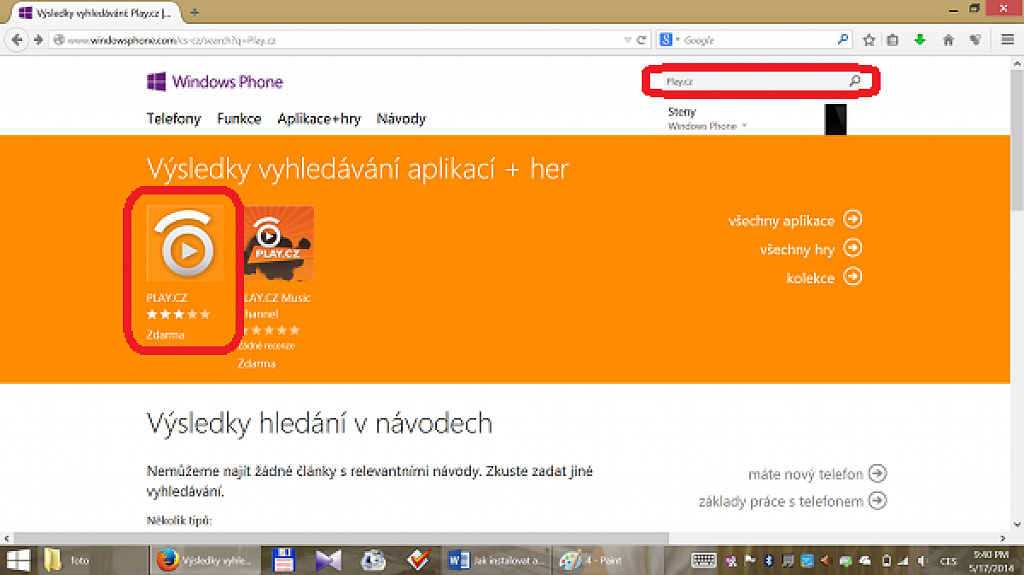The image size is (1024, 575).
Task: Open the Firefox hamburger menu
Action: [x=1007, y=40]
